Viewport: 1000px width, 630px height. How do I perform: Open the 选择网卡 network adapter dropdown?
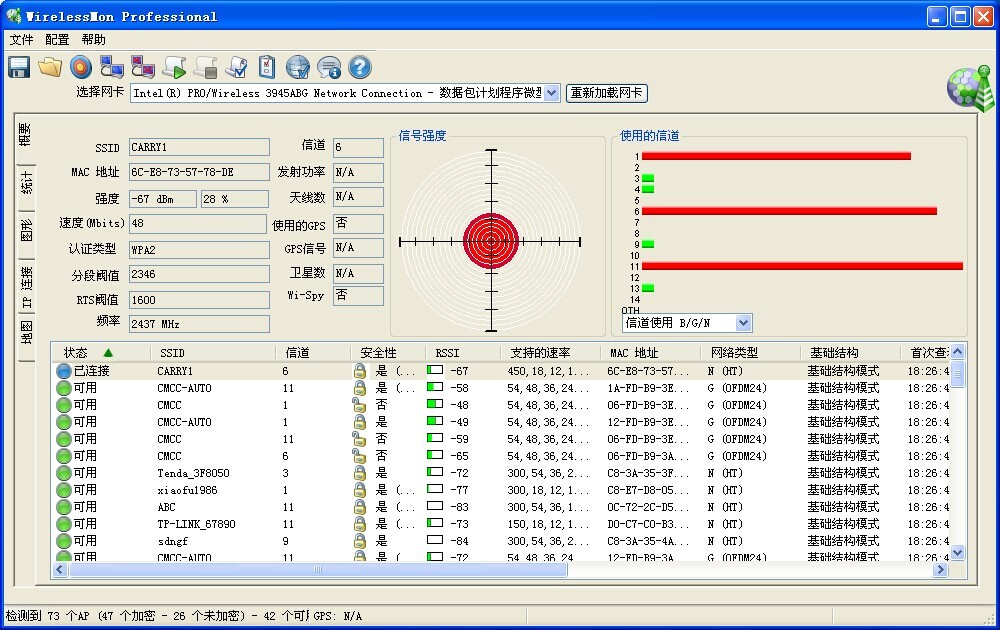click(551, 93)
